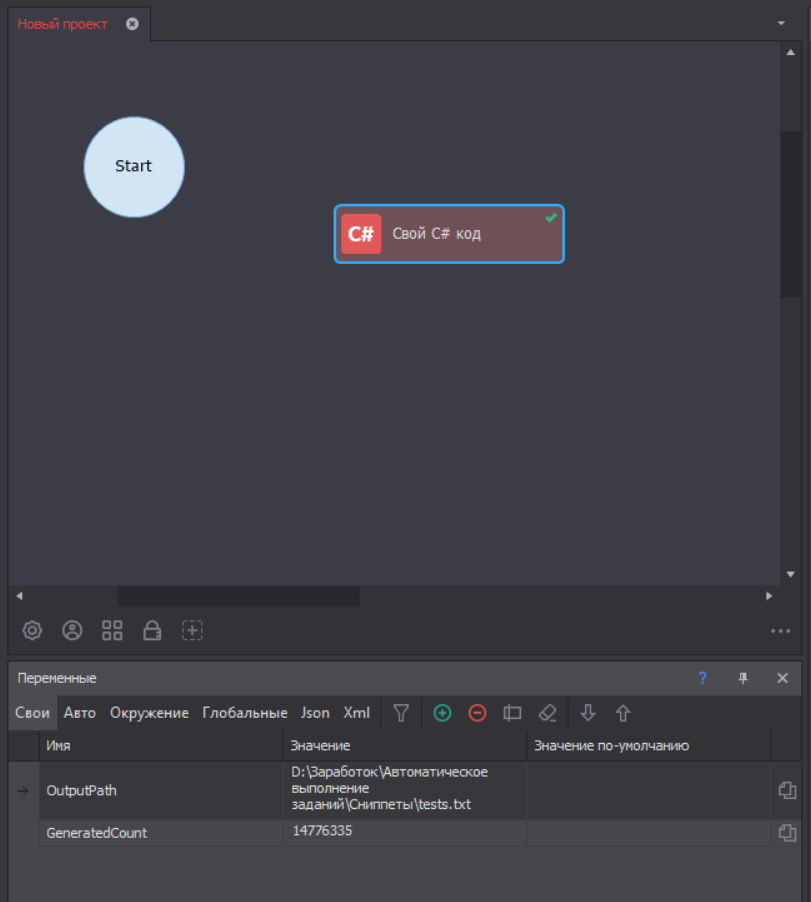Click the Start node
Viewport: 811px width, 902px height.
tap(134, 167)
